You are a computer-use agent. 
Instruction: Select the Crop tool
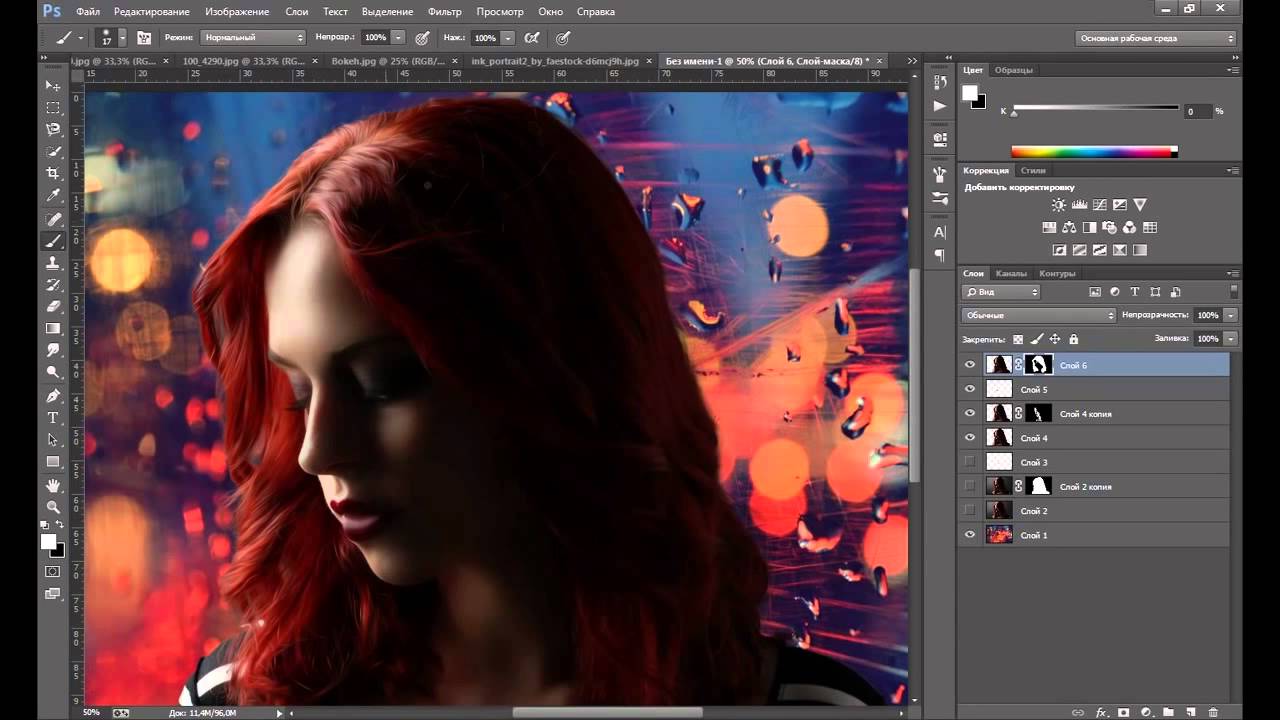53,174
